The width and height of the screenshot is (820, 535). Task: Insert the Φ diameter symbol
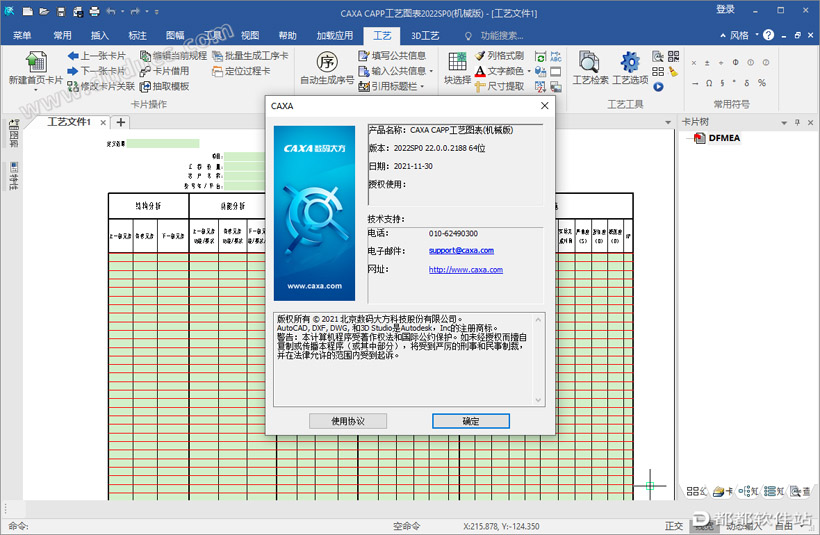(736, 62)
